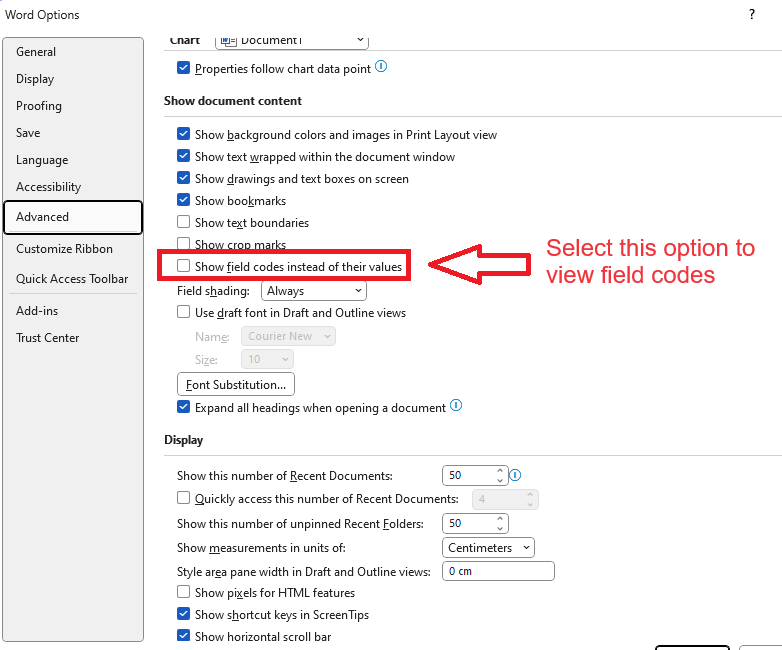Select the Advanced category
The height and width of the screenshot is (650, 782).
tap(73, 217)
